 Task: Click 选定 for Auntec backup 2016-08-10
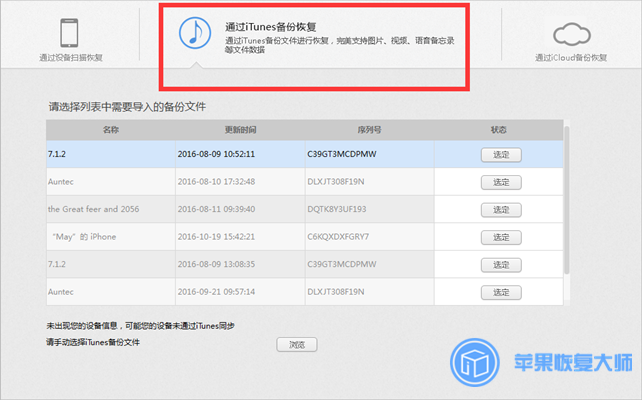coord(501,182)
